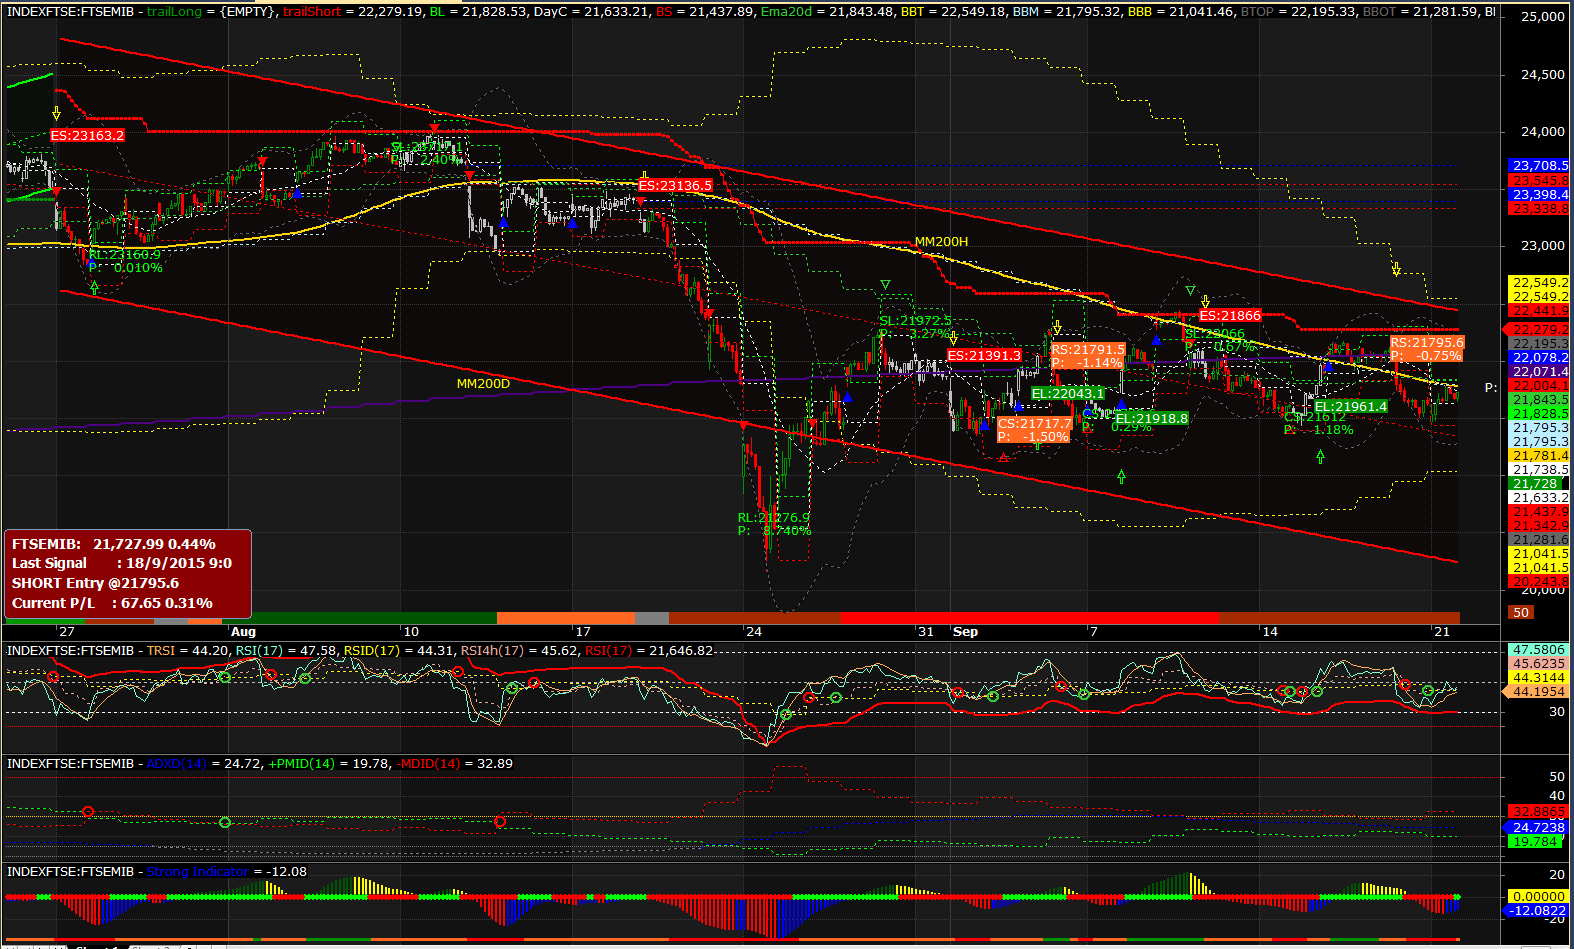1574x949 pixels.
Task: Click the yellow down arrow above ES:21866 label
Action: pyautogui.click(x=1206, y=301)
